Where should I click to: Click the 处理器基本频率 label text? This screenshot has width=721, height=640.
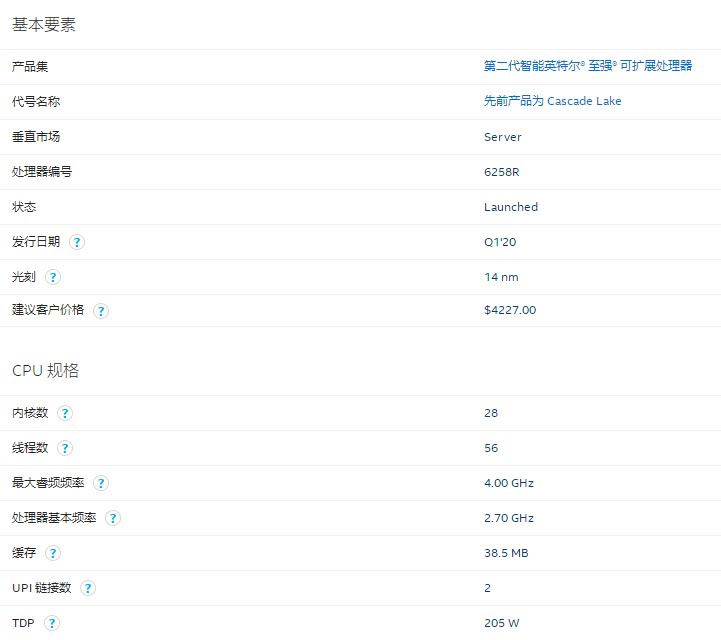tap(54, 517)
